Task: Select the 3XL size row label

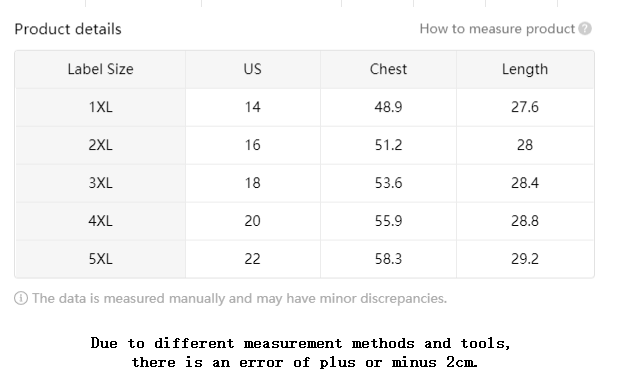Action: click(x=100, y=183)
